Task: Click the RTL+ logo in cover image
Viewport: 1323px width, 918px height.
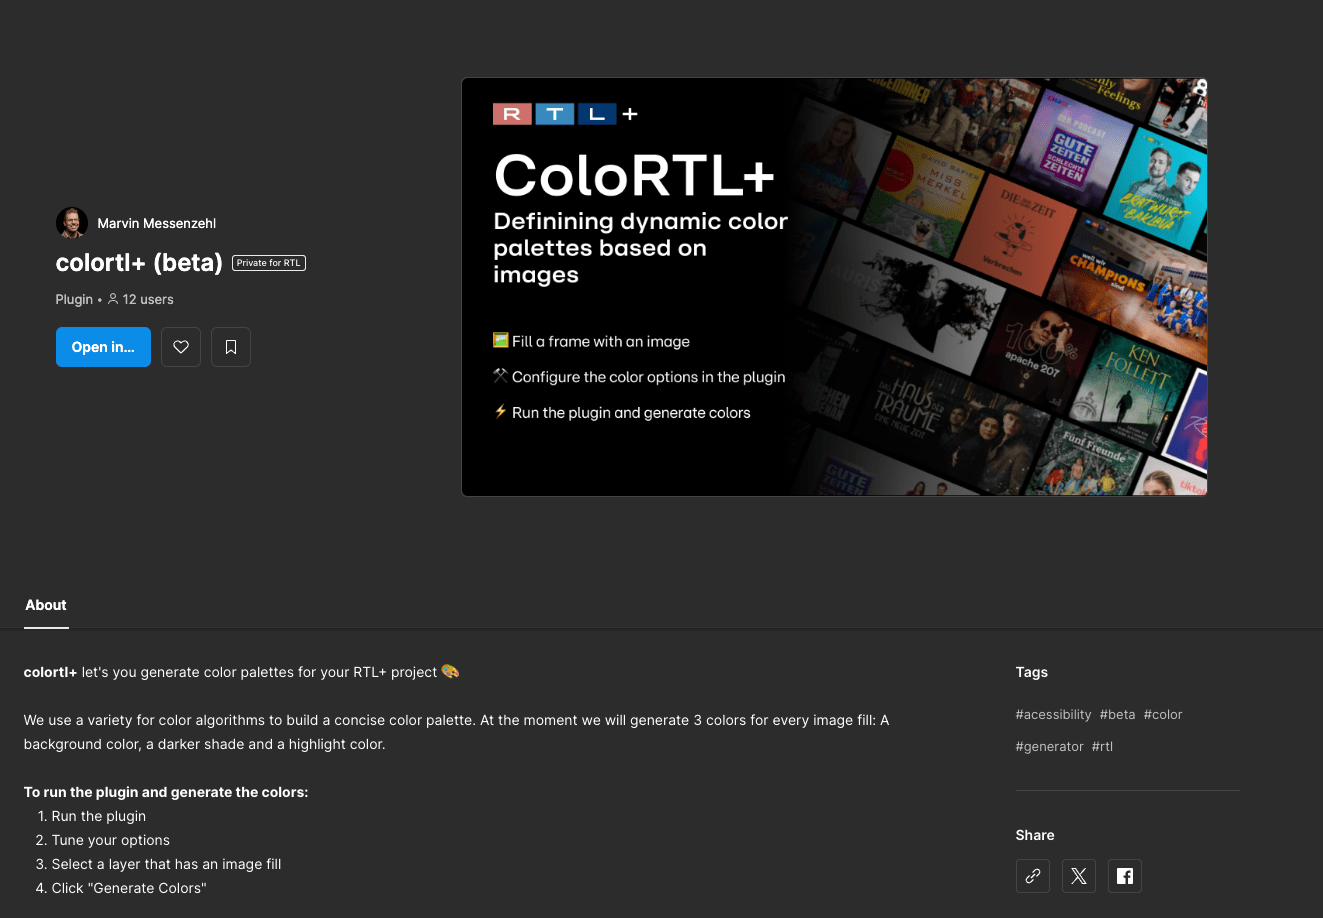Action: pyautogui.click(x=565, y=114)
